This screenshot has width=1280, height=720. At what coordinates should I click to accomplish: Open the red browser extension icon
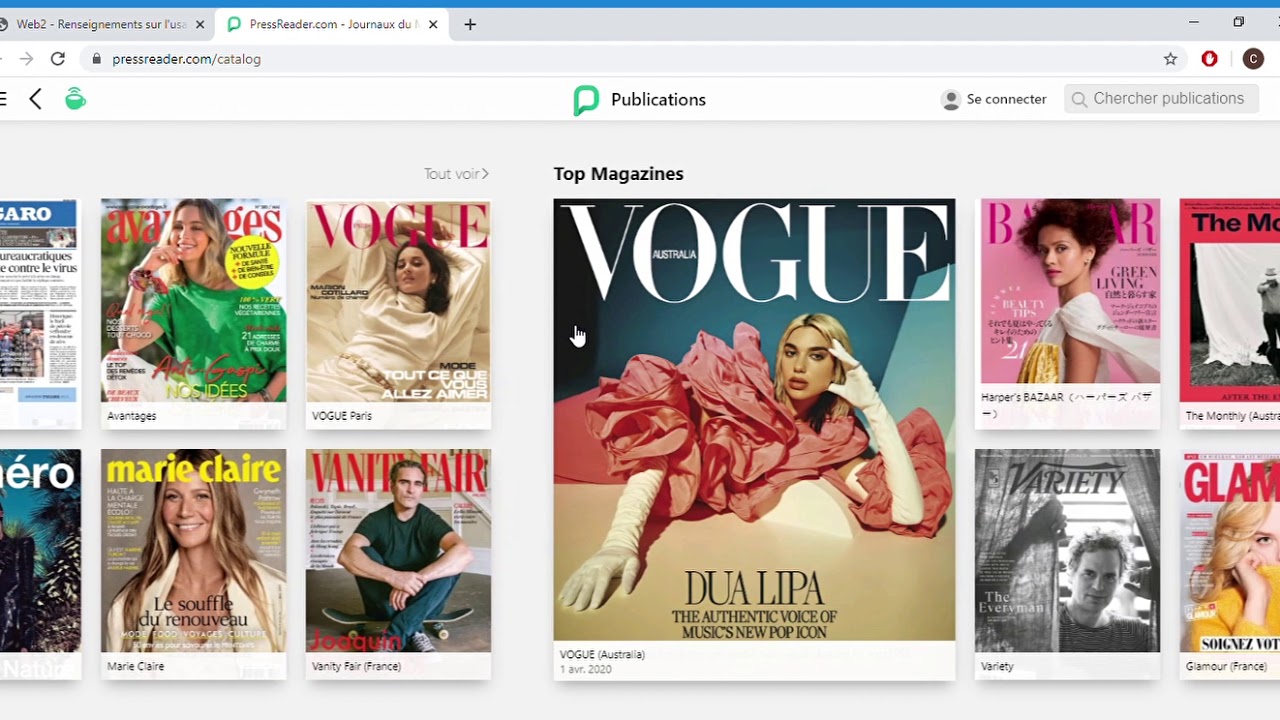(x=1209, y=59)
